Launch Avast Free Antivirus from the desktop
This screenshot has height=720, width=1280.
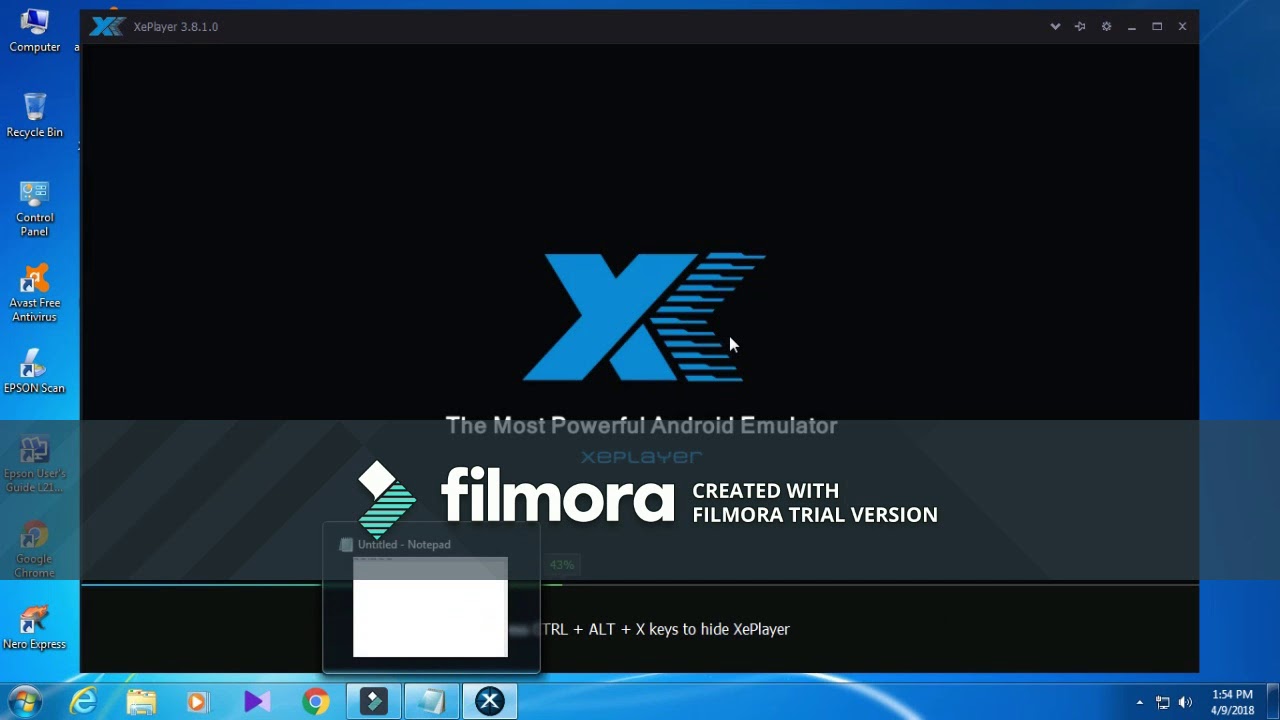coord(35,293)
